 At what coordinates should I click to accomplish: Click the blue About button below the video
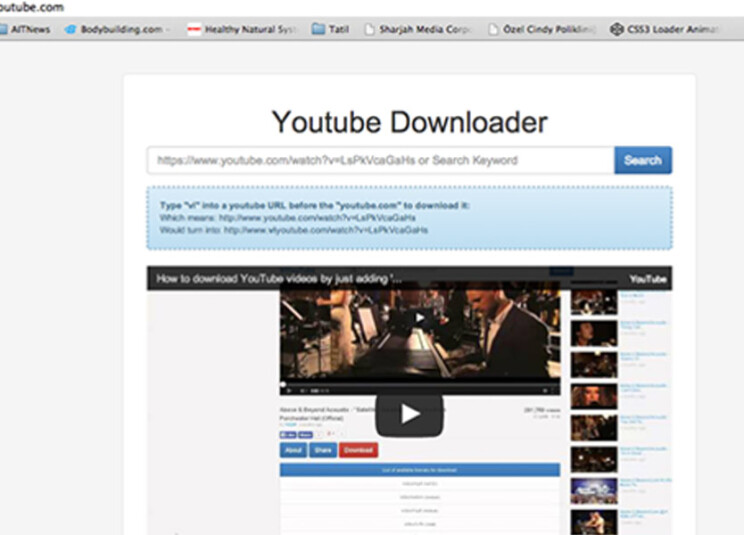[x=293, y=451]
